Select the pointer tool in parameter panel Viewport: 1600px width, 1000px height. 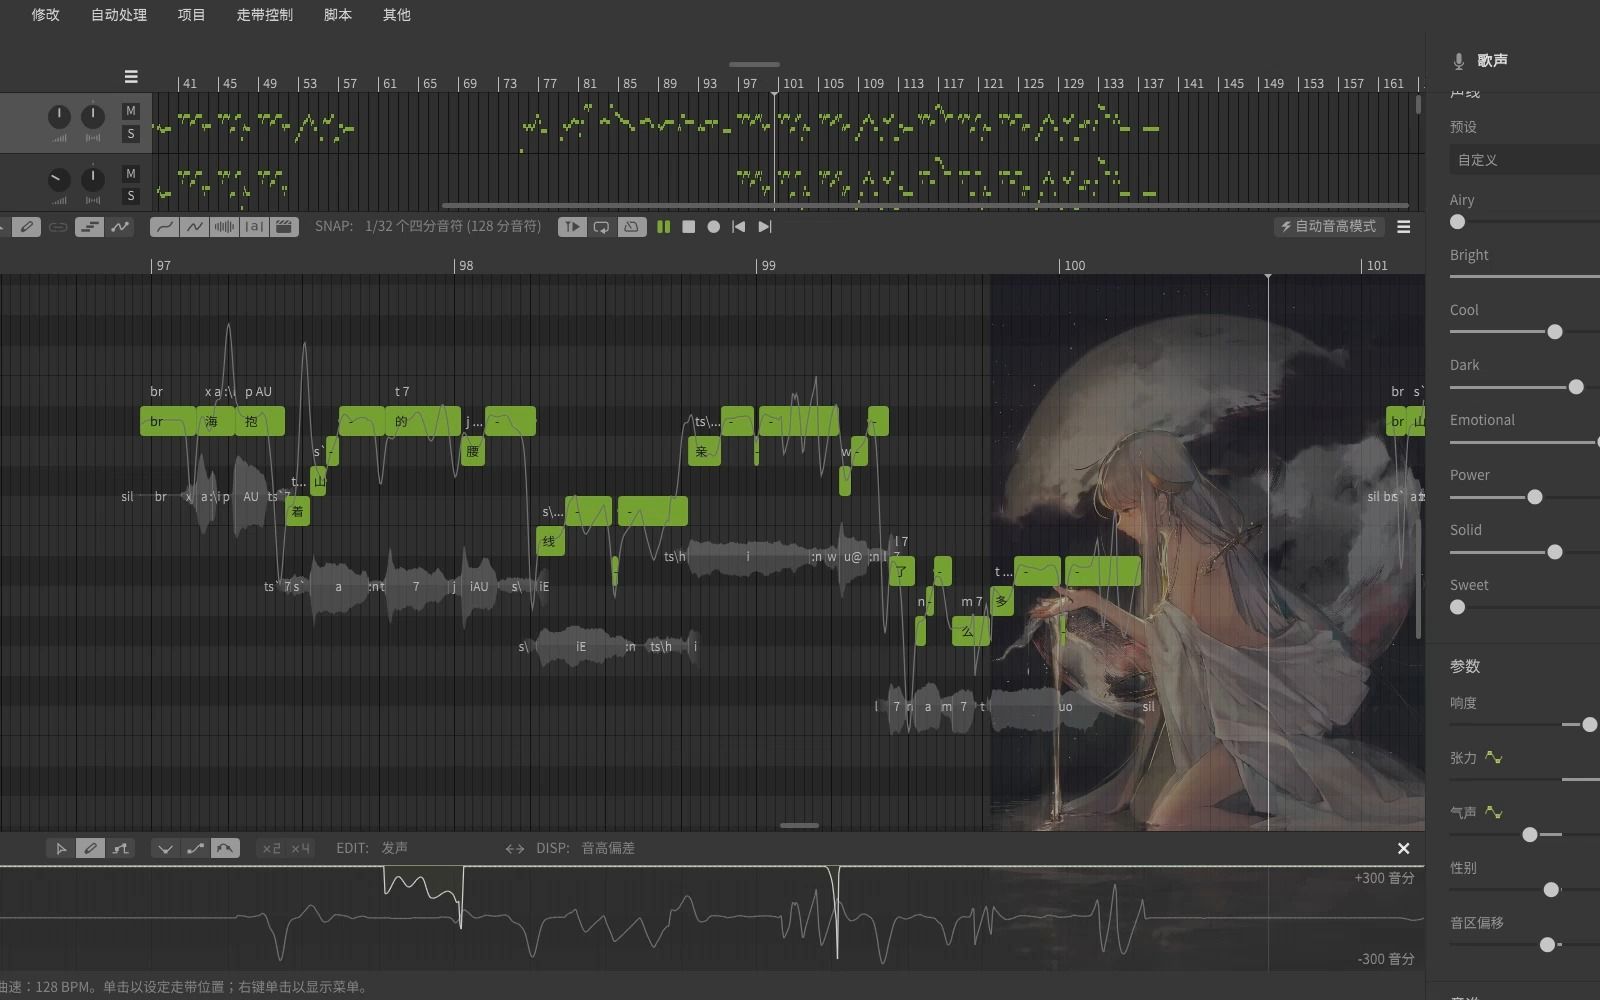click(61, 848)
